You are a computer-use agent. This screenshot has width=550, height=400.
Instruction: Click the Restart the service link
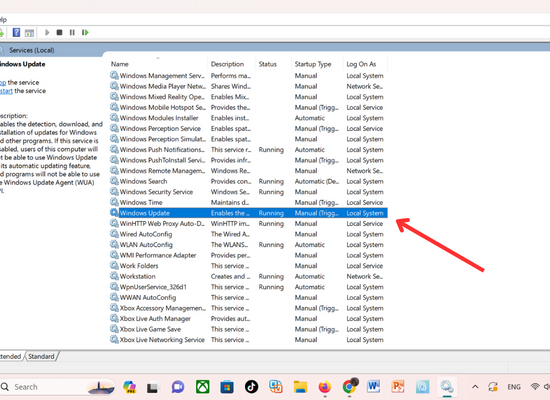(x=6, y=91)
